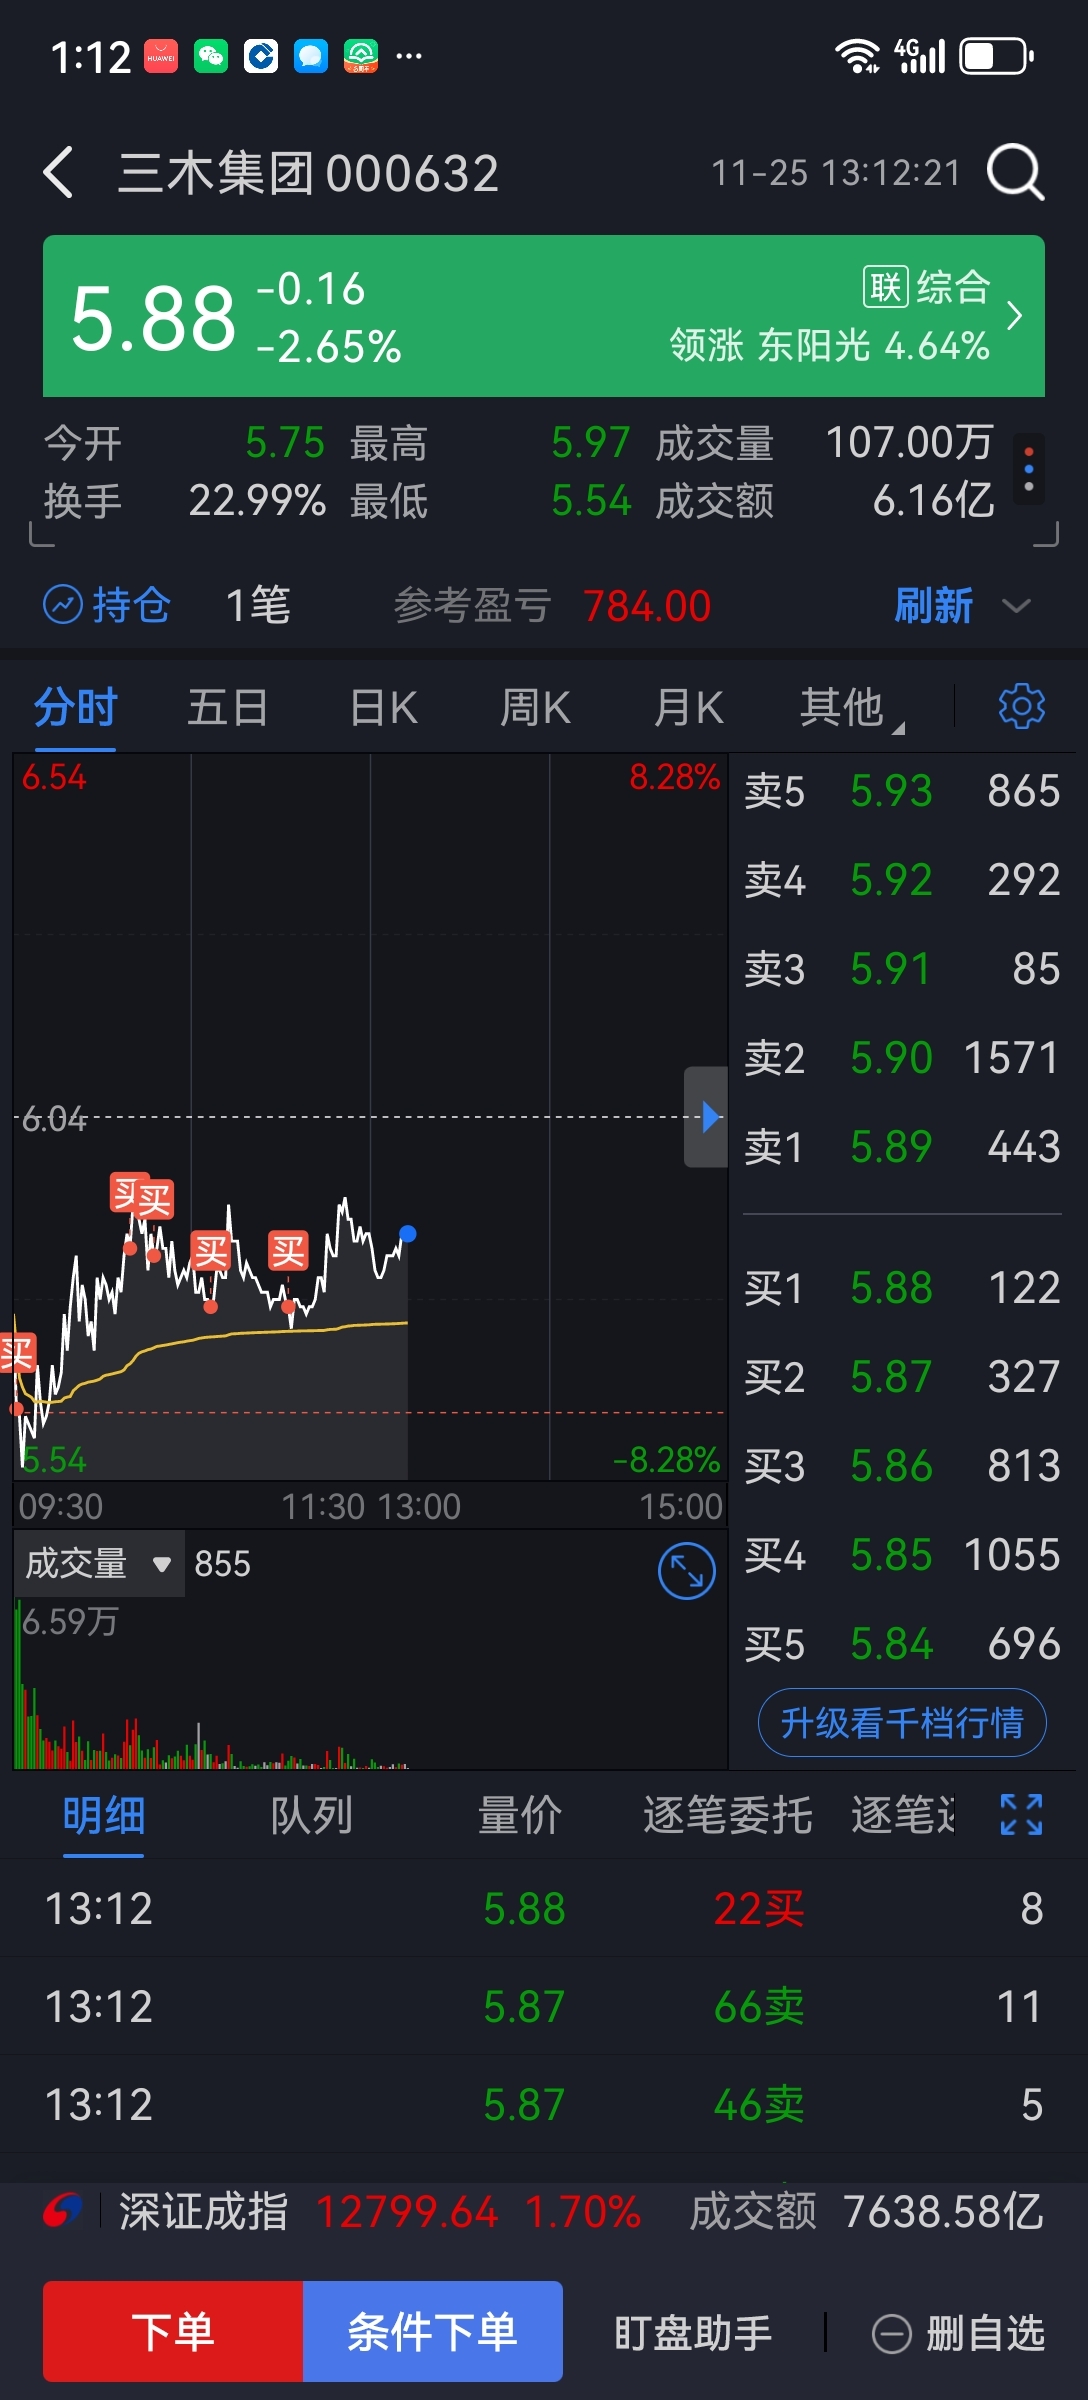
Task: Open the three-dot more quote details
Action: pyautogui.click(x=1029, y=468)
